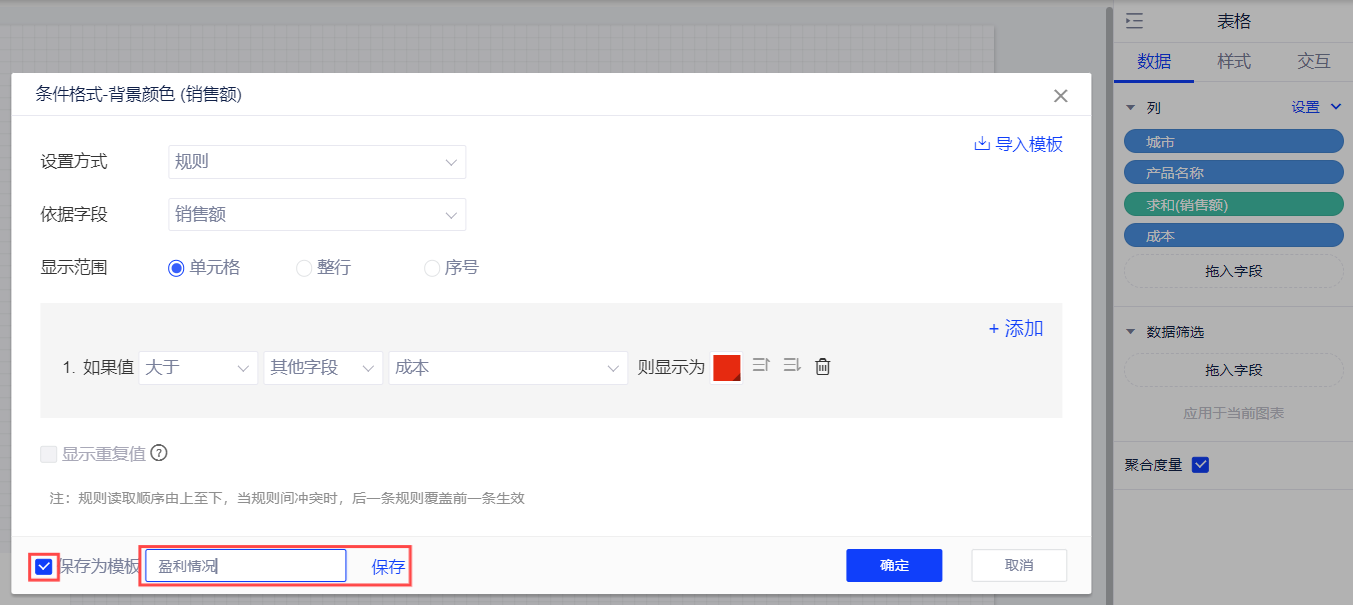Select the 整行 display range option
The image size is (1353, 605).
point(304,268)
